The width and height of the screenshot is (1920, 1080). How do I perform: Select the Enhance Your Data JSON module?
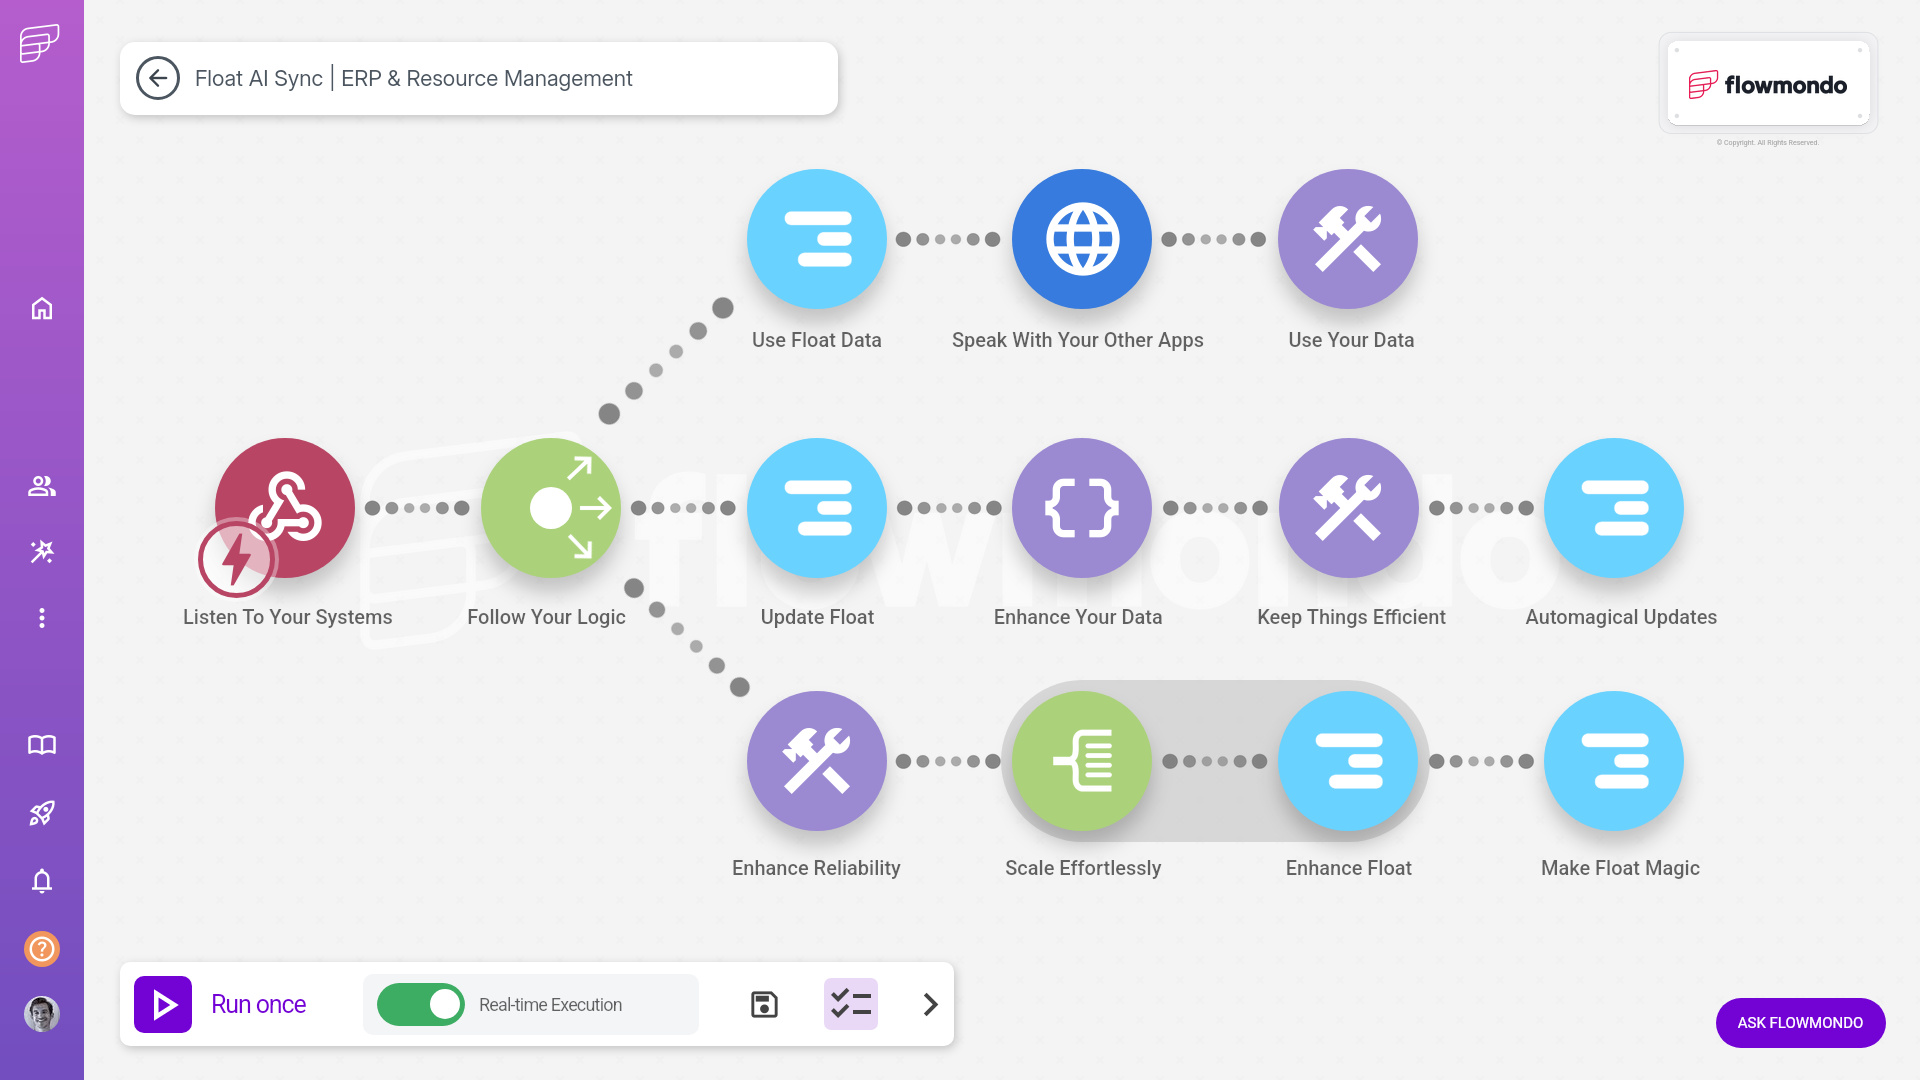(1082, 508)
